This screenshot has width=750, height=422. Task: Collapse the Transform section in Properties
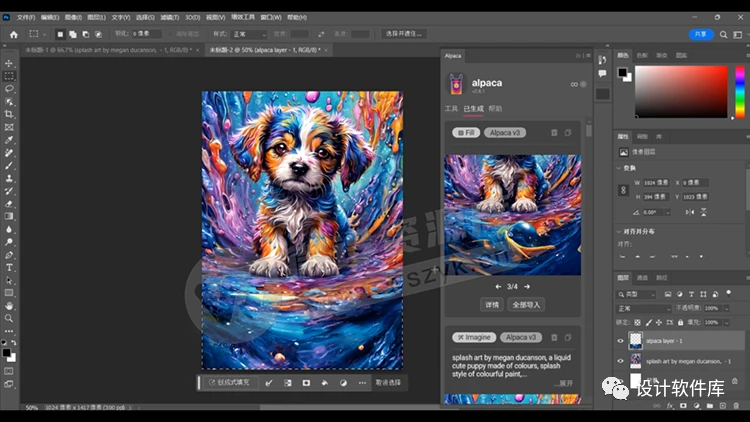point(619,168)
